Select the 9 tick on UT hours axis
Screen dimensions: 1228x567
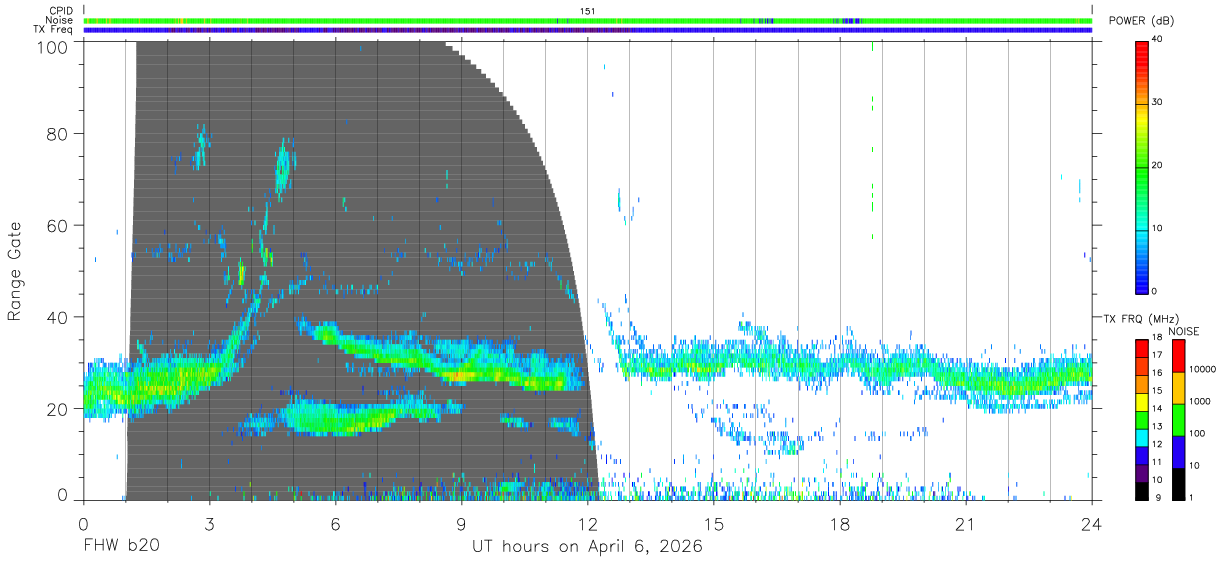tap(462, 525)
